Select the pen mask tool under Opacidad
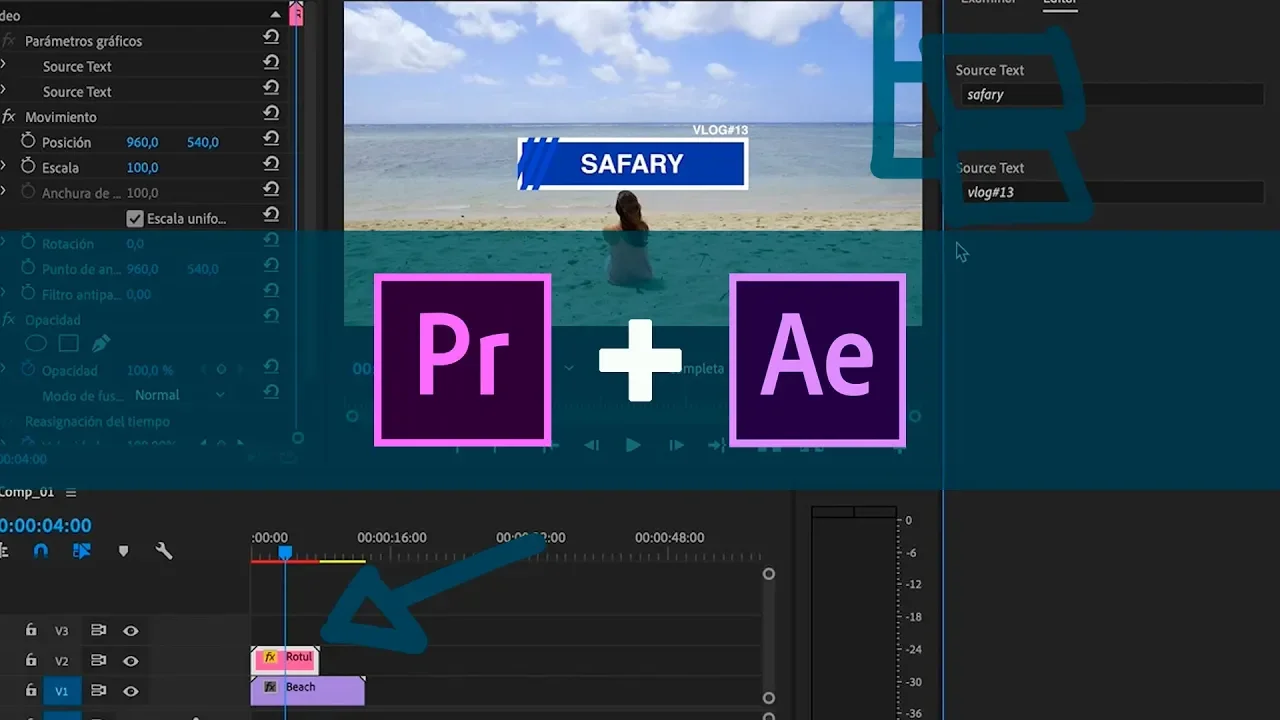This screenshot has height=720, width=1280. click(x=101, y=344)
